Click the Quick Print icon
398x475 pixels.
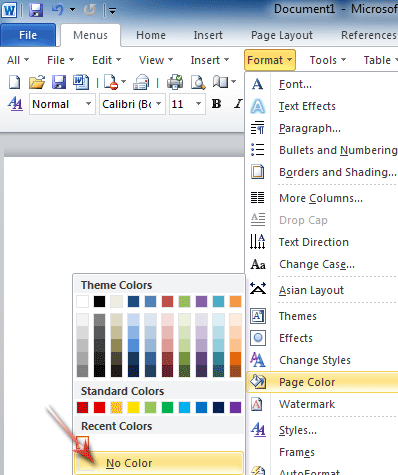point(175,82)
